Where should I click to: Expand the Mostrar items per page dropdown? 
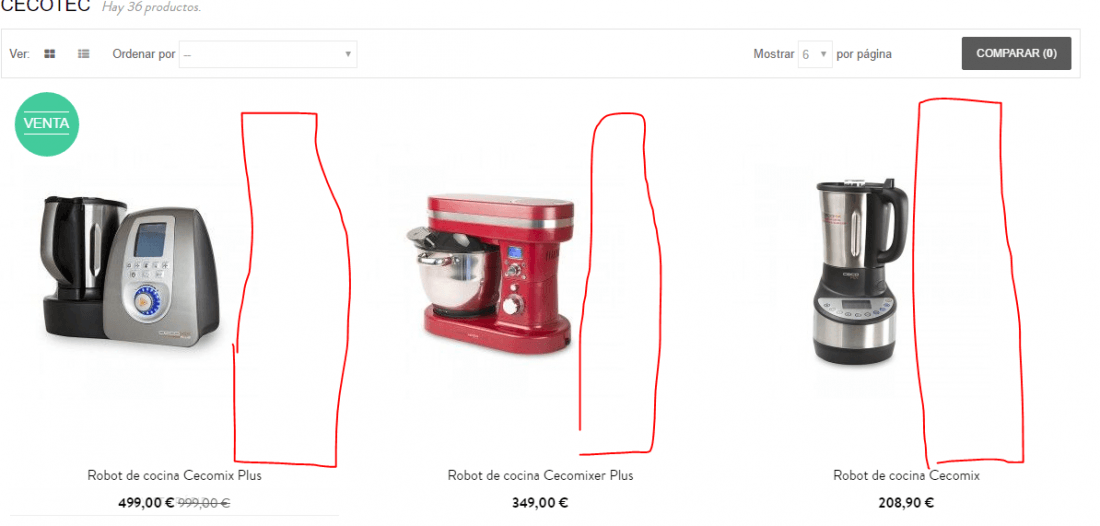point(815,54)
